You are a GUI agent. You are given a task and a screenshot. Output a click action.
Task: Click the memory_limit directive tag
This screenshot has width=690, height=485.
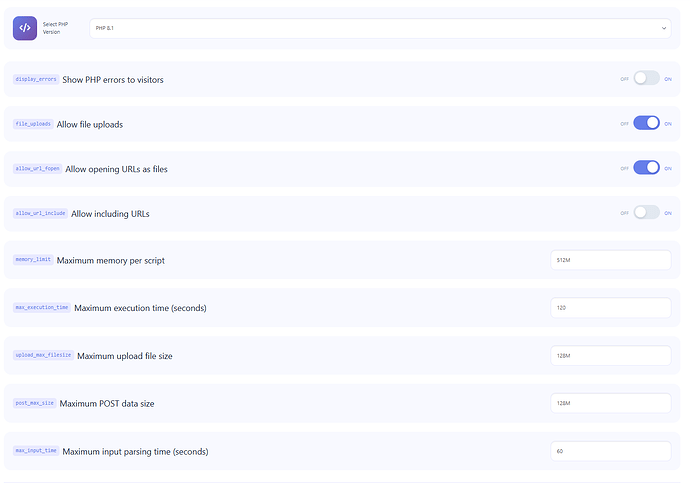pos(33,259)
